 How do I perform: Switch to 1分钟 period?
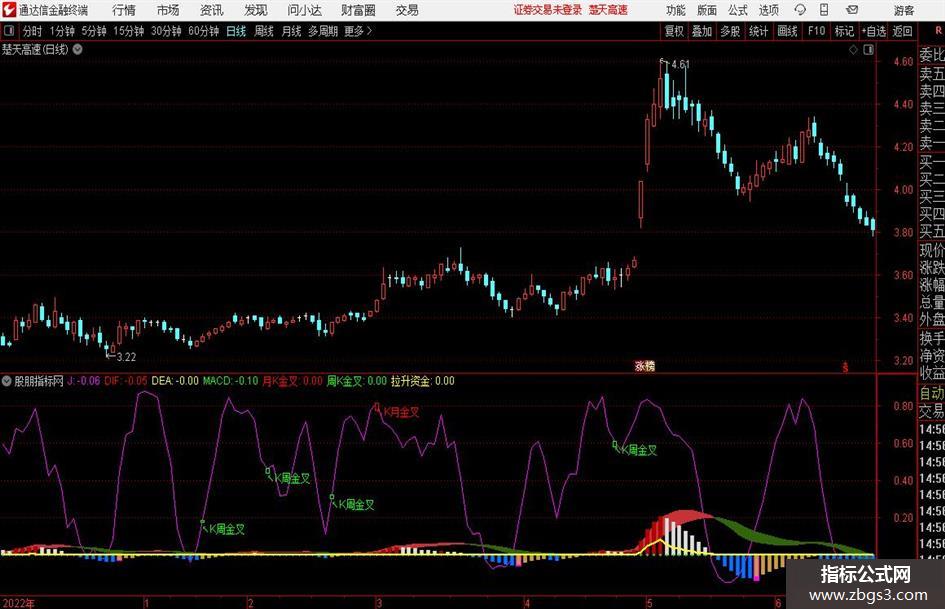[x=62, y=31]
